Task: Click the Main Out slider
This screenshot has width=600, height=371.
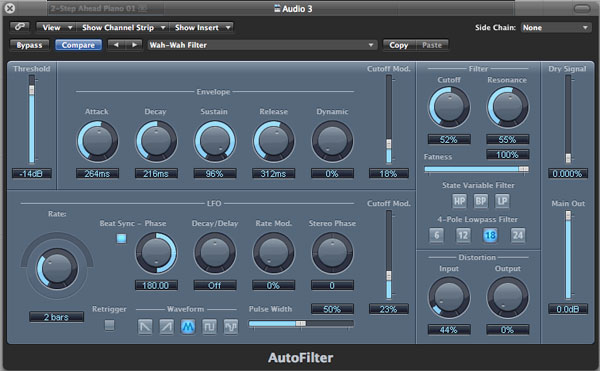Action: (568, 255)
